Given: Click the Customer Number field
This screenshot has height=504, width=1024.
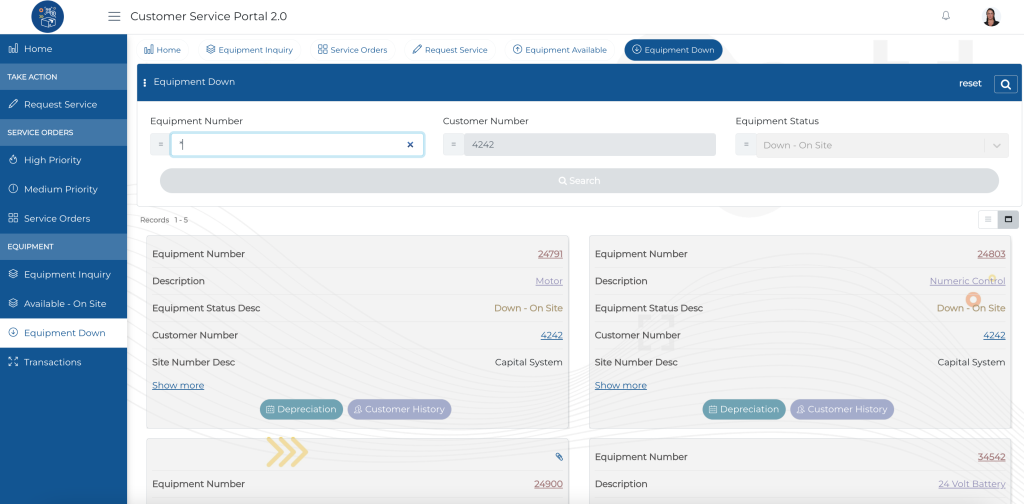Looking at the screenshot, I should point(590,145).
